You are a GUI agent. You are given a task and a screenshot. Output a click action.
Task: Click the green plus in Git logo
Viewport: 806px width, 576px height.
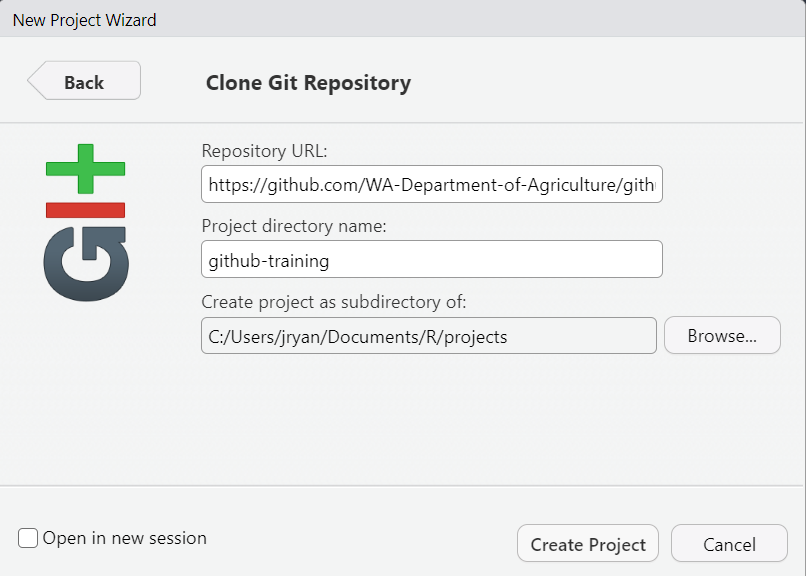pyautogui.click(x=85, y=169)
